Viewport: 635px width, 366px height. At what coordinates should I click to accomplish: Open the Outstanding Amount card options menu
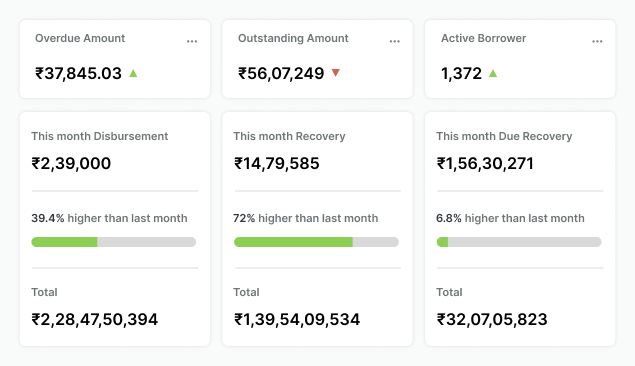click(395, 41)
